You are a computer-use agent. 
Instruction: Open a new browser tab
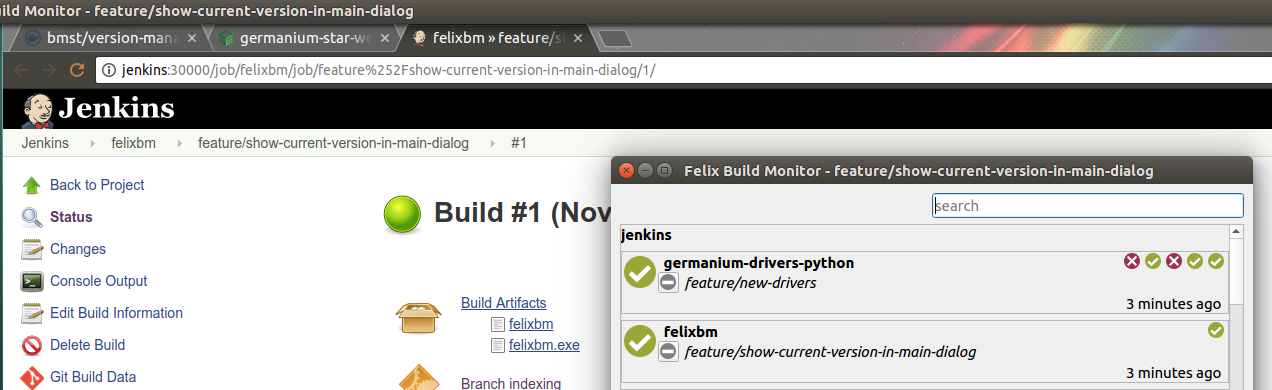[x=614, y=39]
